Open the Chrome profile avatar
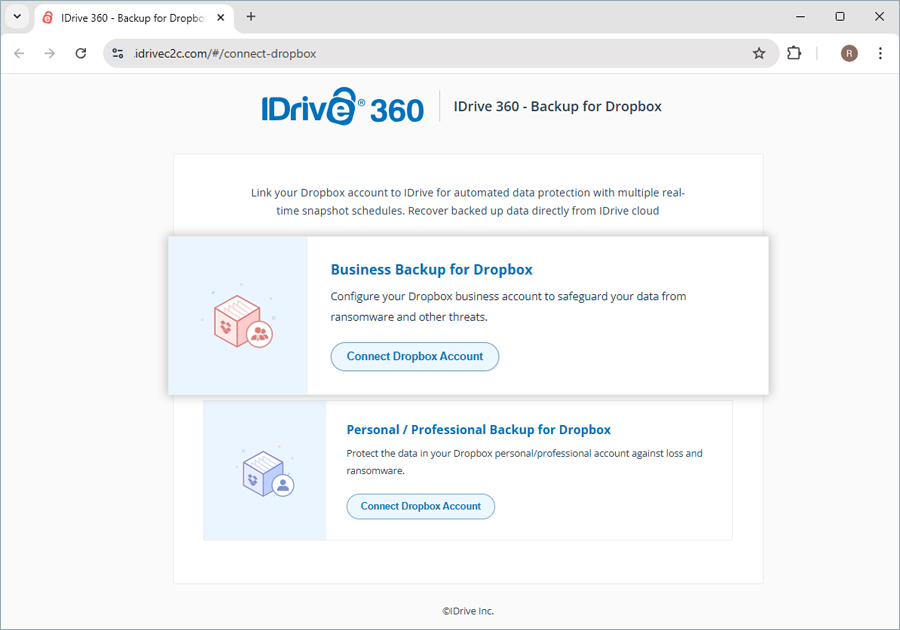The image size is (900, 630). (849, 53)
